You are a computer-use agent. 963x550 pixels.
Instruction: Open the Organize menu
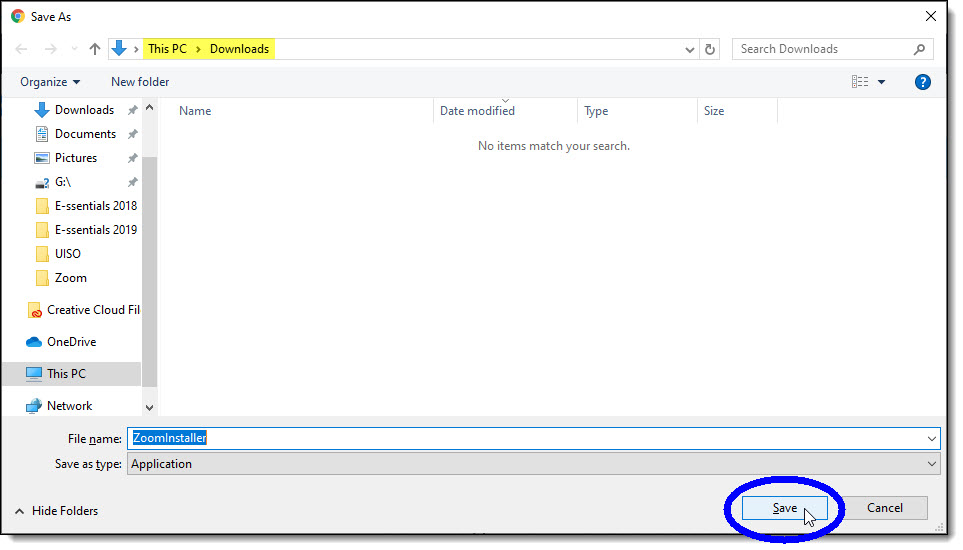[x=50, y=82]
